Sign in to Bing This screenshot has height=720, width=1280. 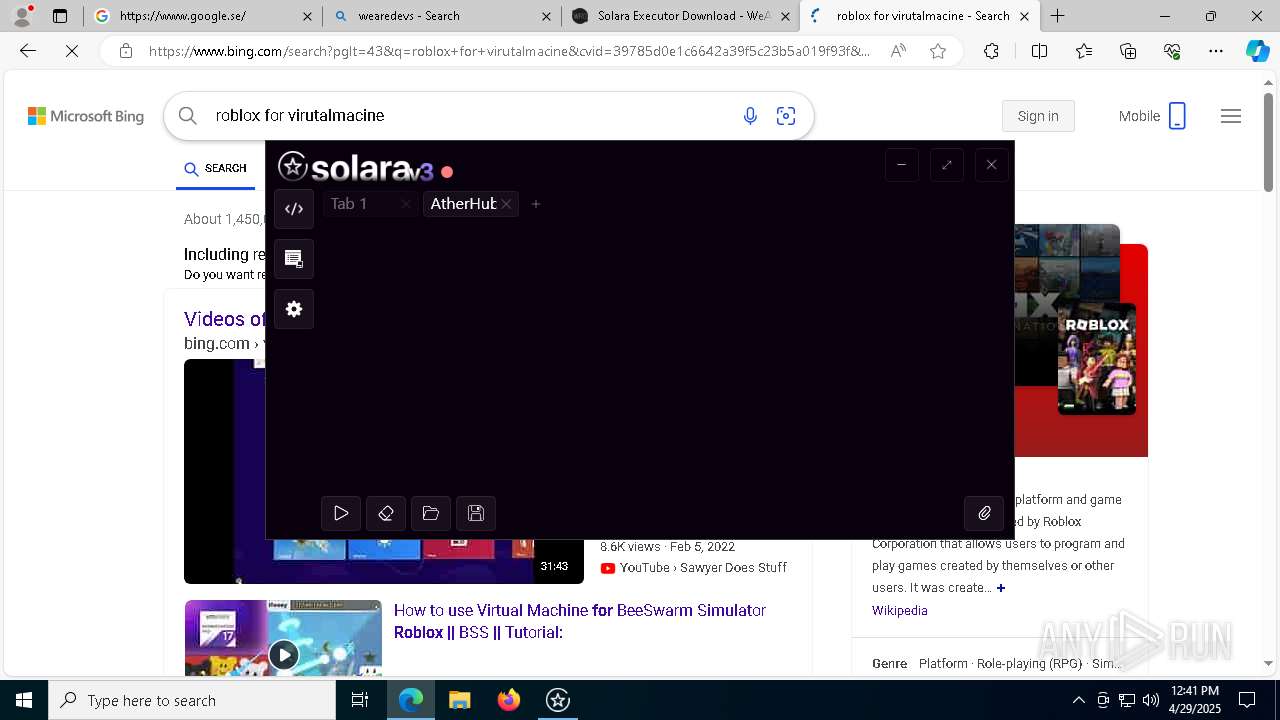click(x=1038, y=116)
